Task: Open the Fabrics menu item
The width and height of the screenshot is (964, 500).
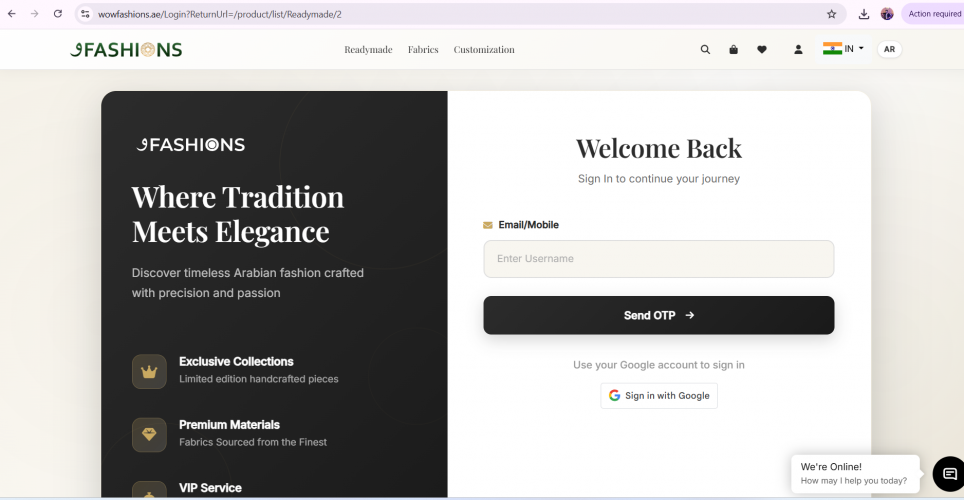Action: 423,50
